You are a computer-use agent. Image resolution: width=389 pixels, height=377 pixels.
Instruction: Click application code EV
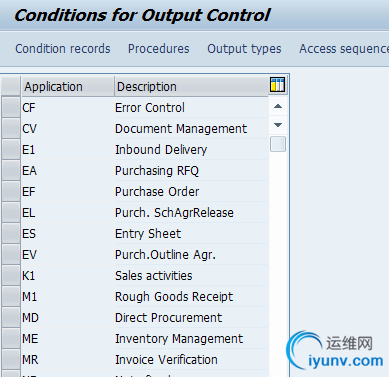29,255
